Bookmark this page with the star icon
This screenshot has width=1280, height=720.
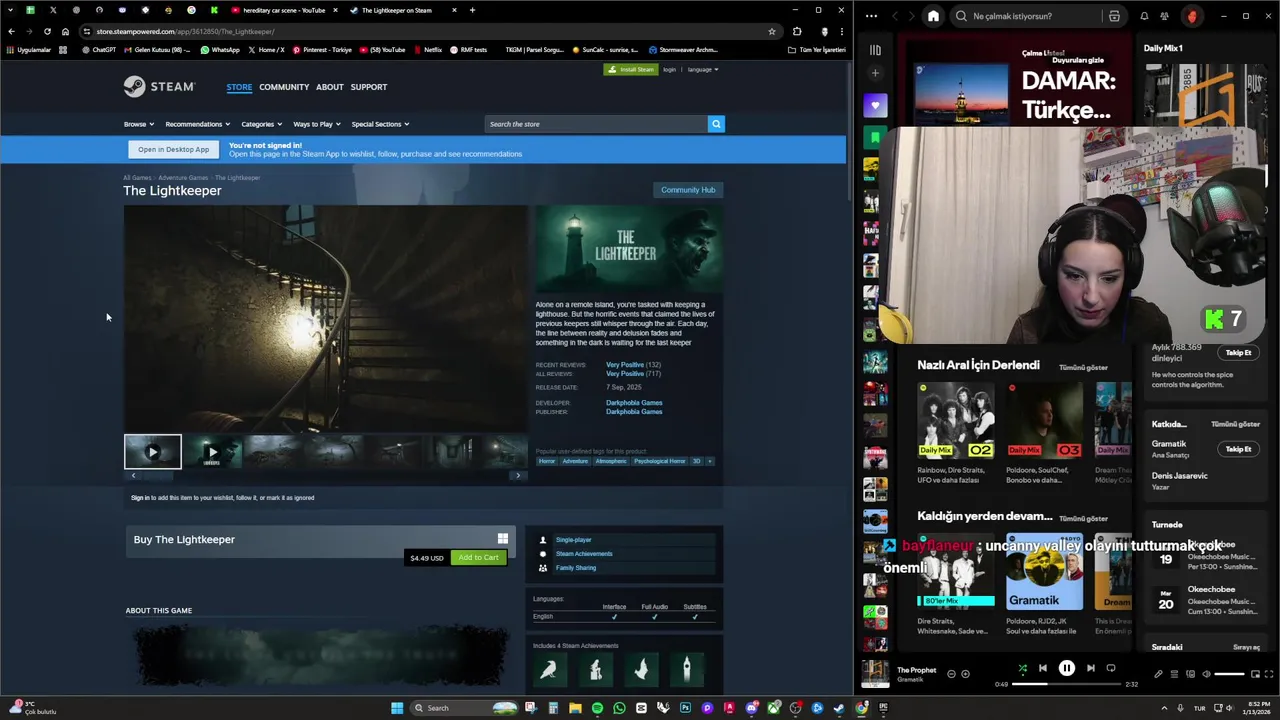click(772, 31)
